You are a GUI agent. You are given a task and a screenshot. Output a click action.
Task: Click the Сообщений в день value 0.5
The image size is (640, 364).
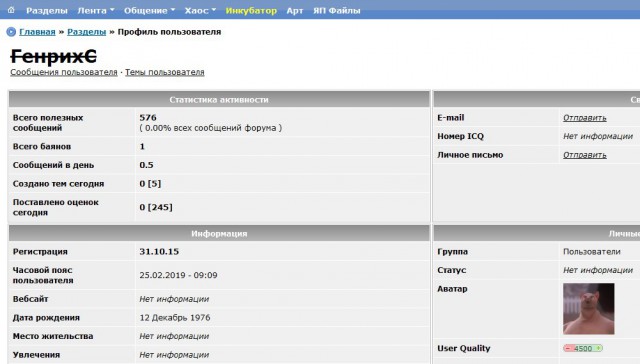tap(146, 165)
